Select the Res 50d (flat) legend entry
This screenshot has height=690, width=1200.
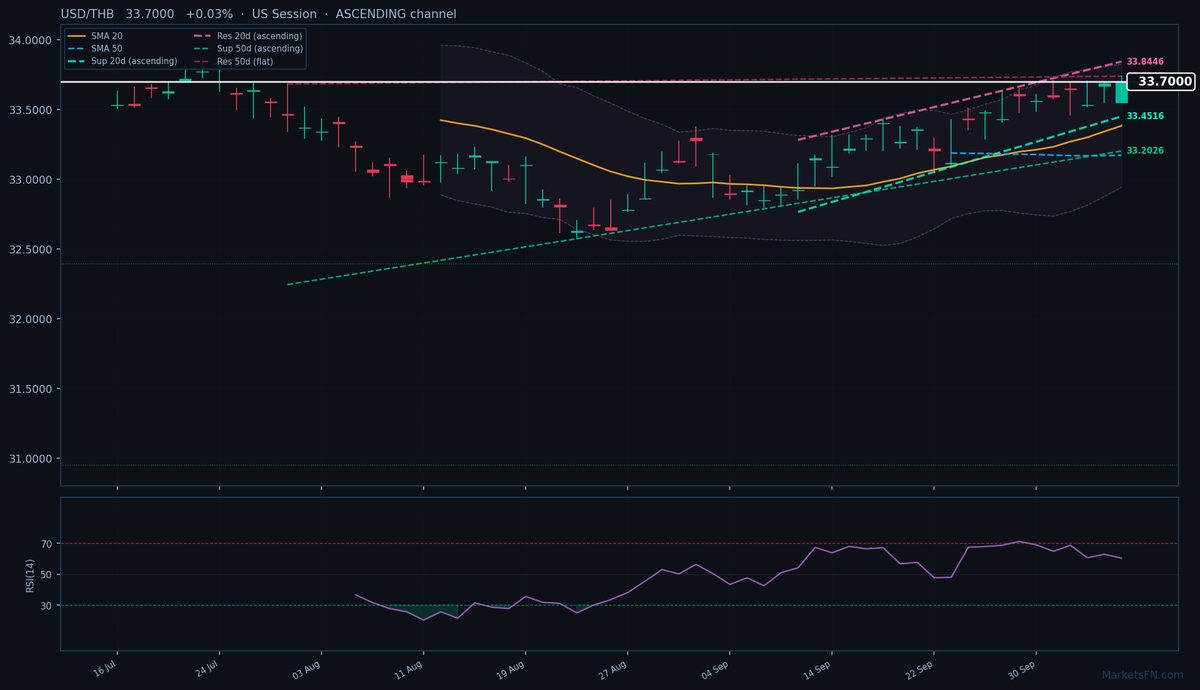pos(233,61)
